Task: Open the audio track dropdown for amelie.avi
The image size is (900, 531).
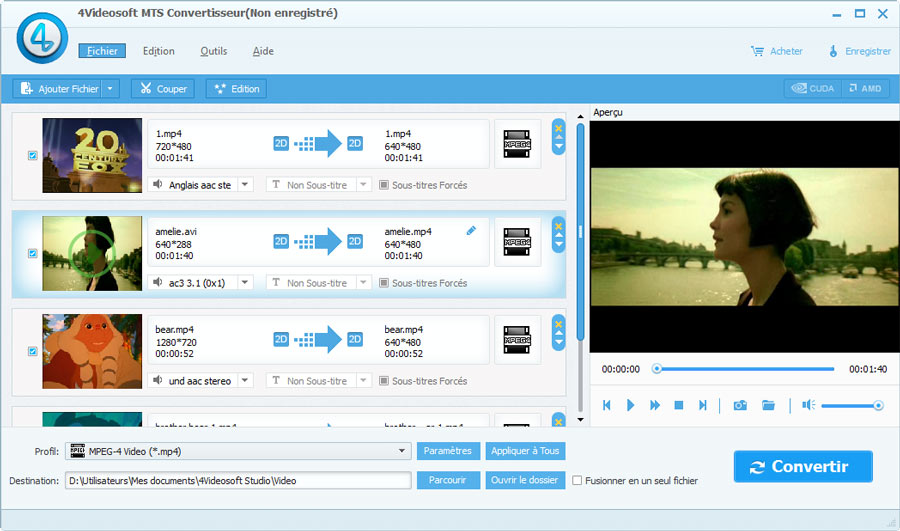Action: pos(245,283)
